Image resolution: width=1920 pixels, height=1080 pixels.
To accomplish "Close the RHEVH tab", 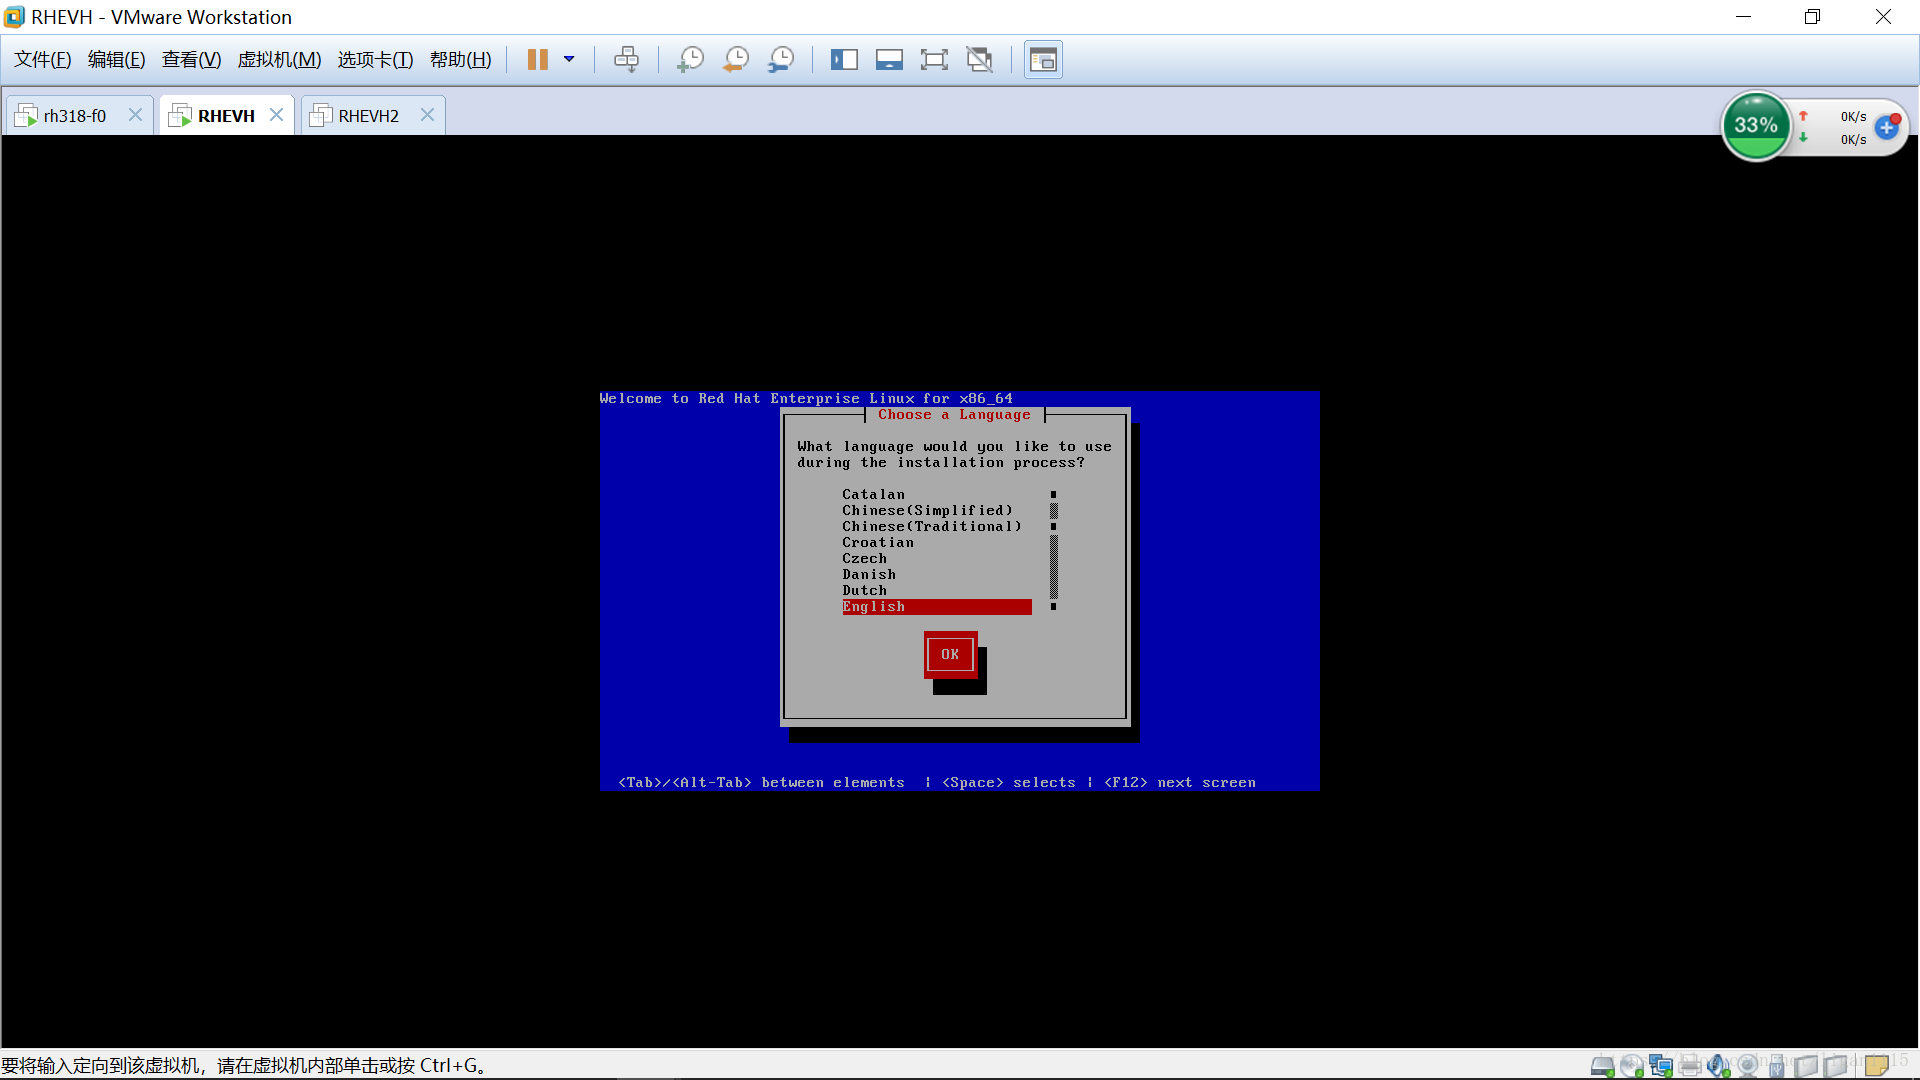I will [x=276, y=115].
